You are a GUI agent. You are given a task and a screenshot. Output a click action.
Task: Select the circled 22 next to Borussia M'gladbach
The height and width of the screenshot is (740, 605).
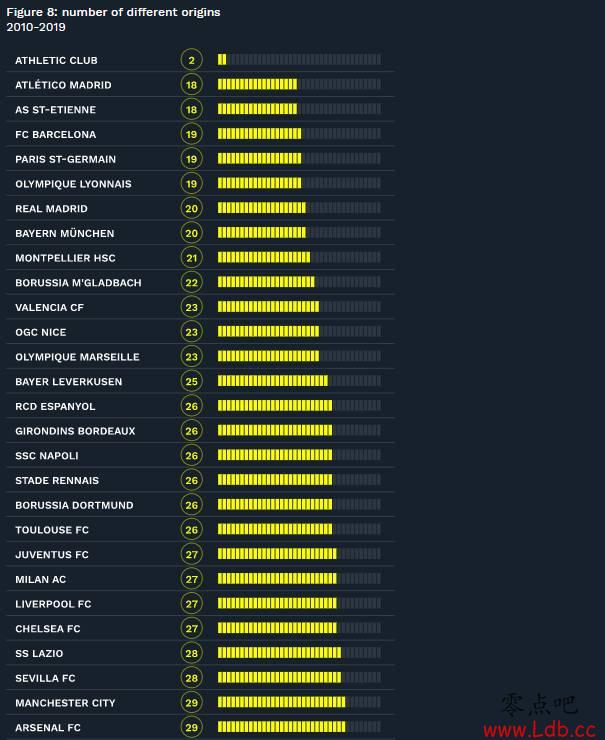191,282
